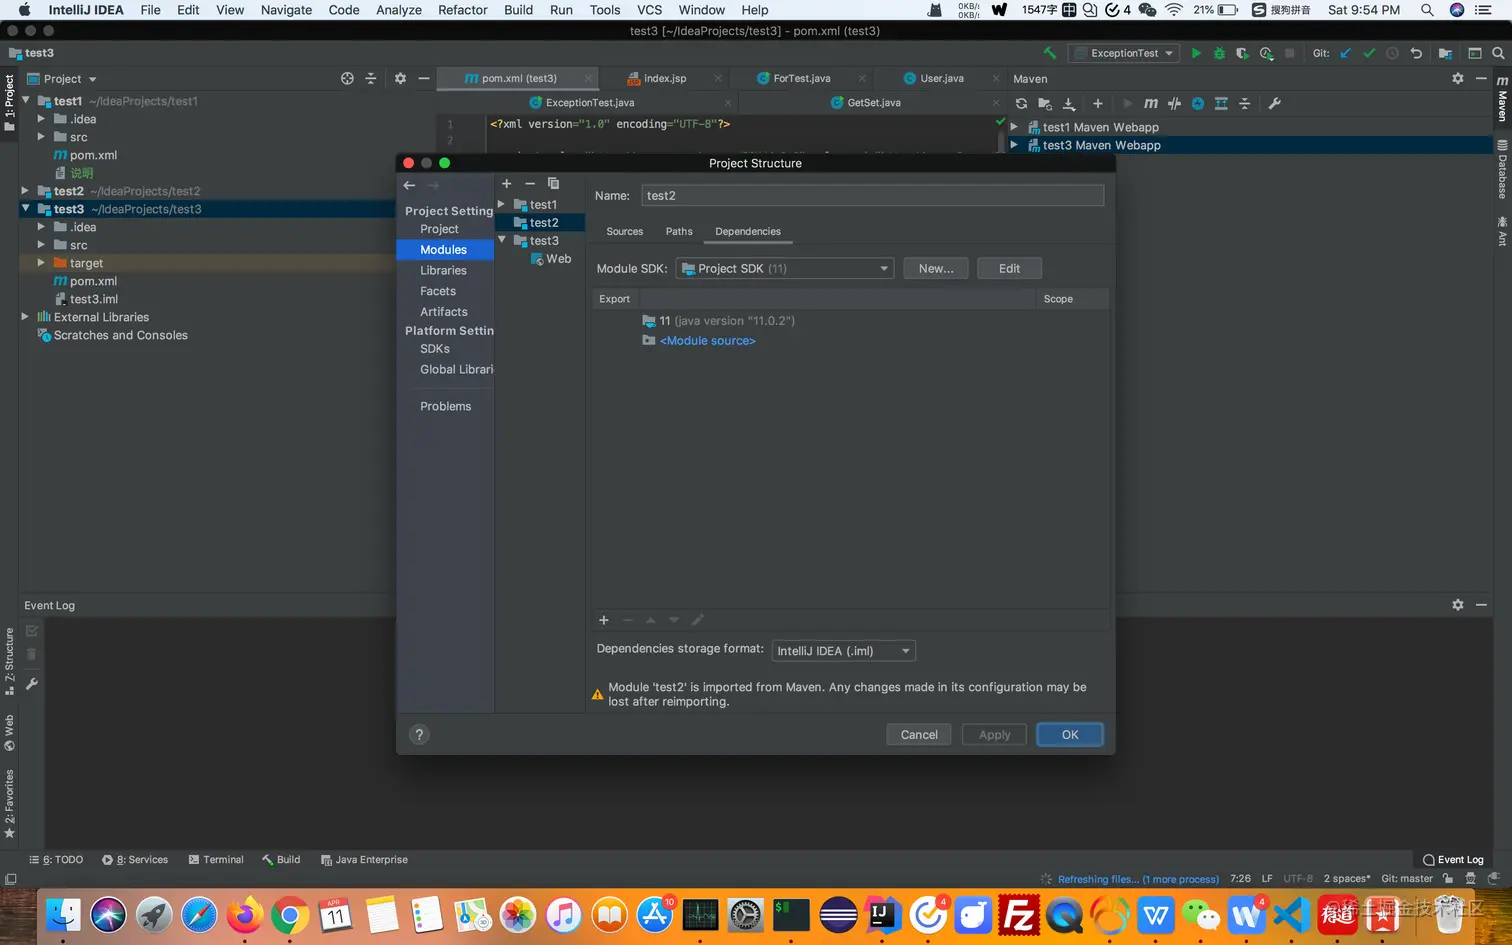Open Maven settings with the wrench icon
The width and height of the screenshot is (1512, 945).
click(x=1274, y=103)
